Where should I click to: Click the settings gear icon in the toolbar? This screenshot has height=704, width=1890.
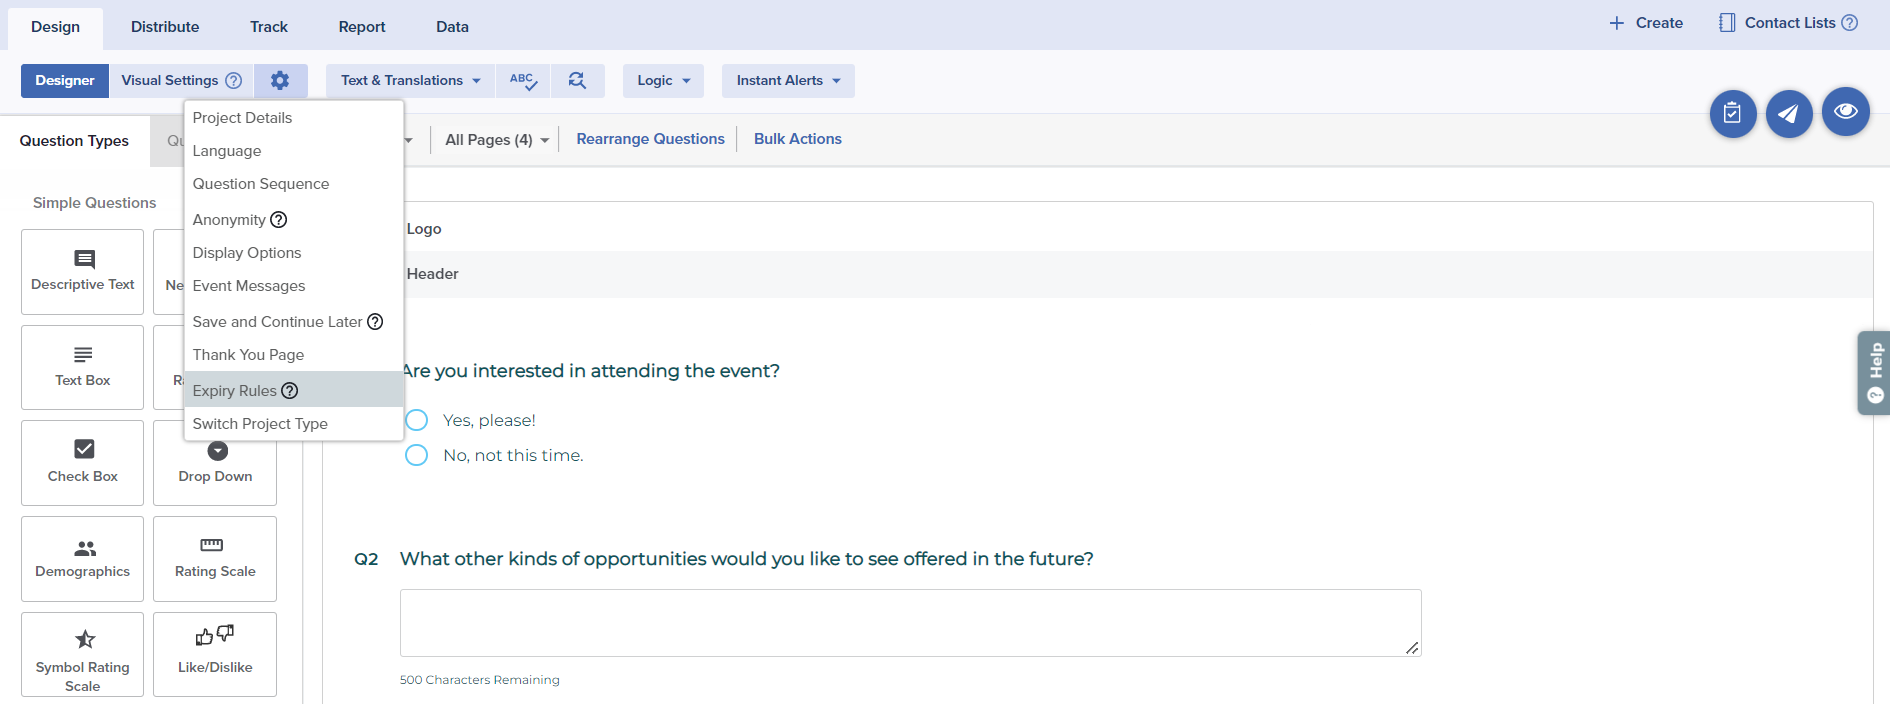280,81
